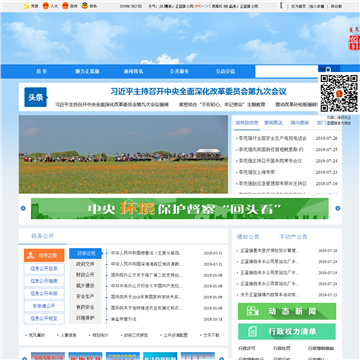The width and height of the screenshot is (360, 360).
Task: Open notice 关于正蓝旗境内自驾车活动
Action: 270,295
